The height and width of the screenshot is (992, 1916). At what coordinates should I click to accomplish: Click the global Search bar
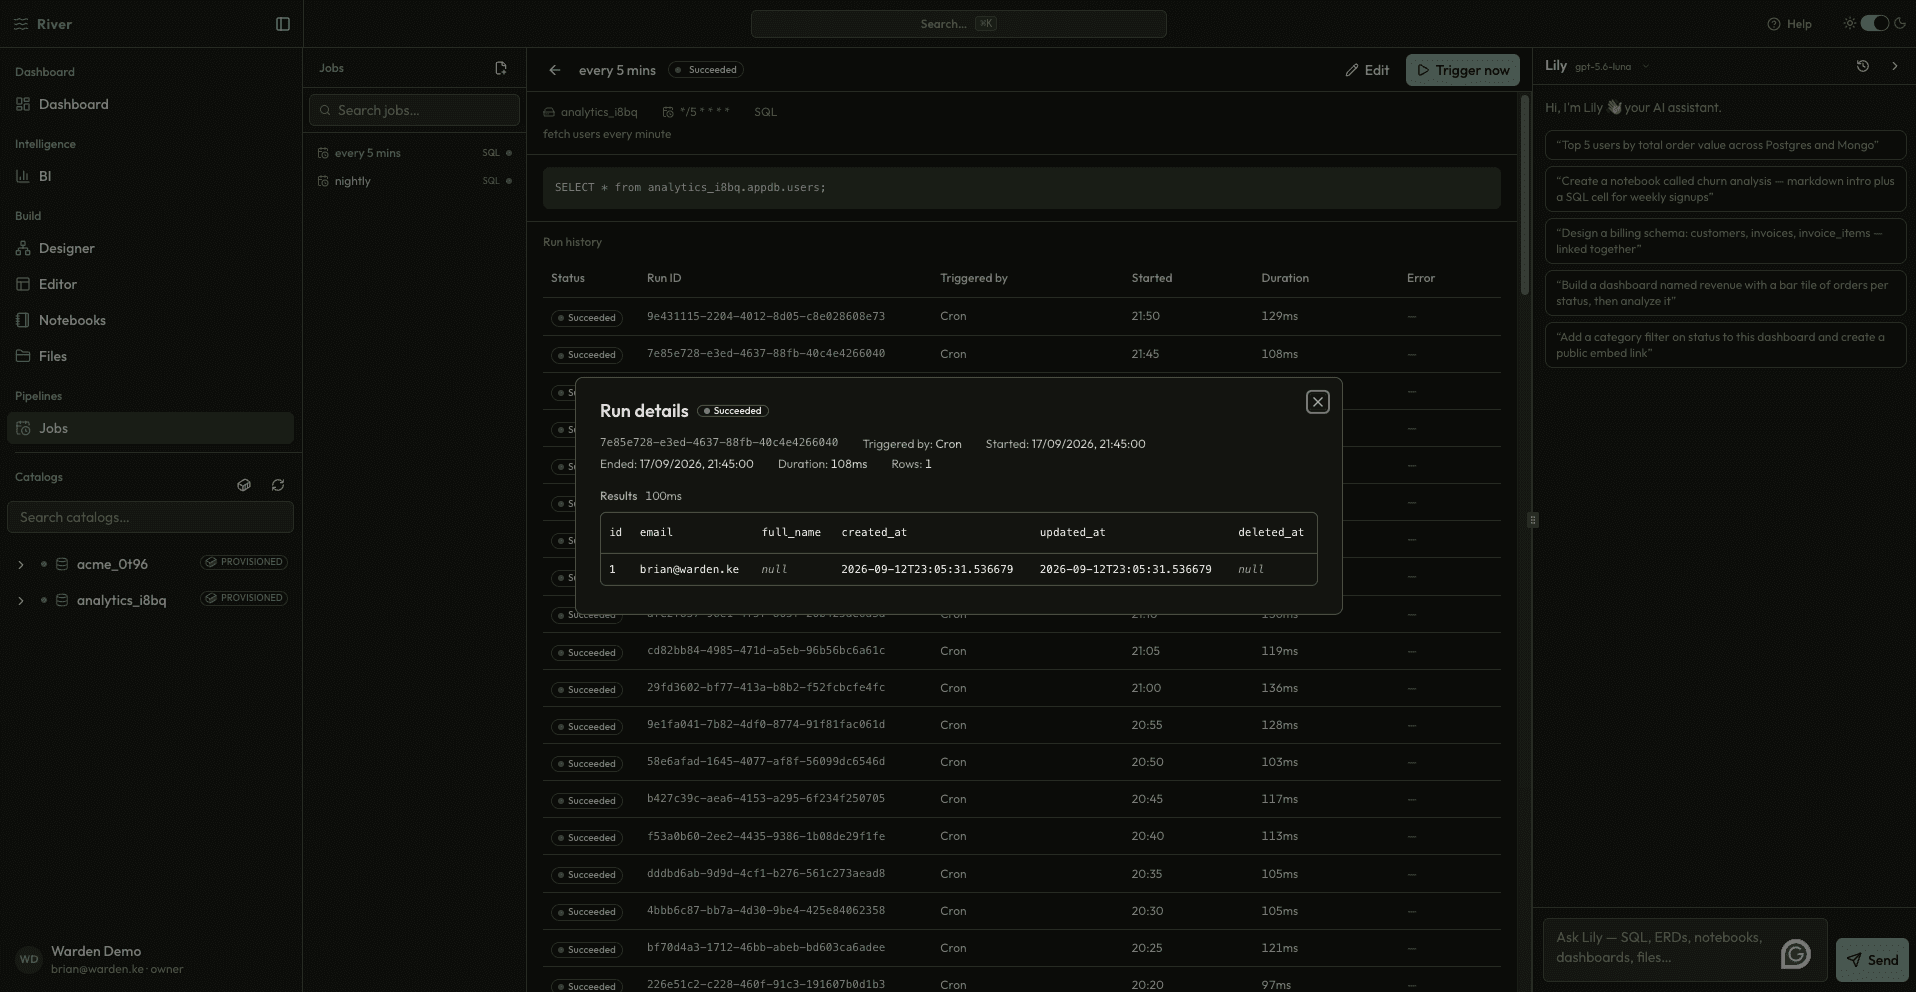[x=958, y=24]
